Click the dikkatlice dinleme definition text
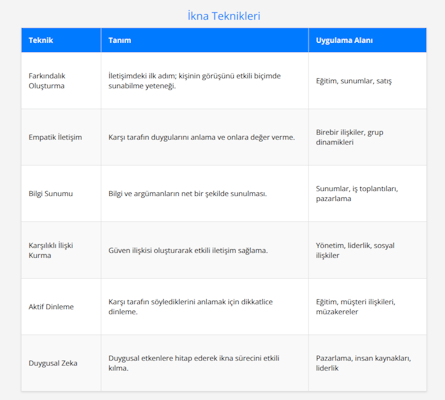The width and height of the screenshot is (445, 400). point(190,307)
